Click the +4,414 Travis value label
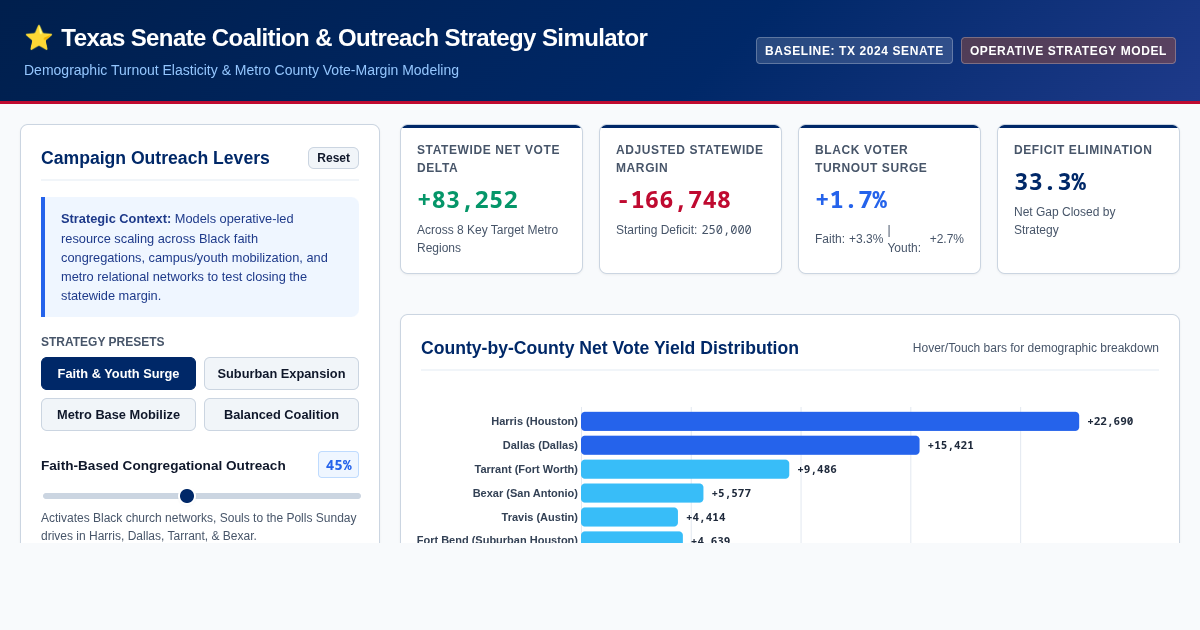This screenshot has width=1200, height=630. (x=706, y=517)
